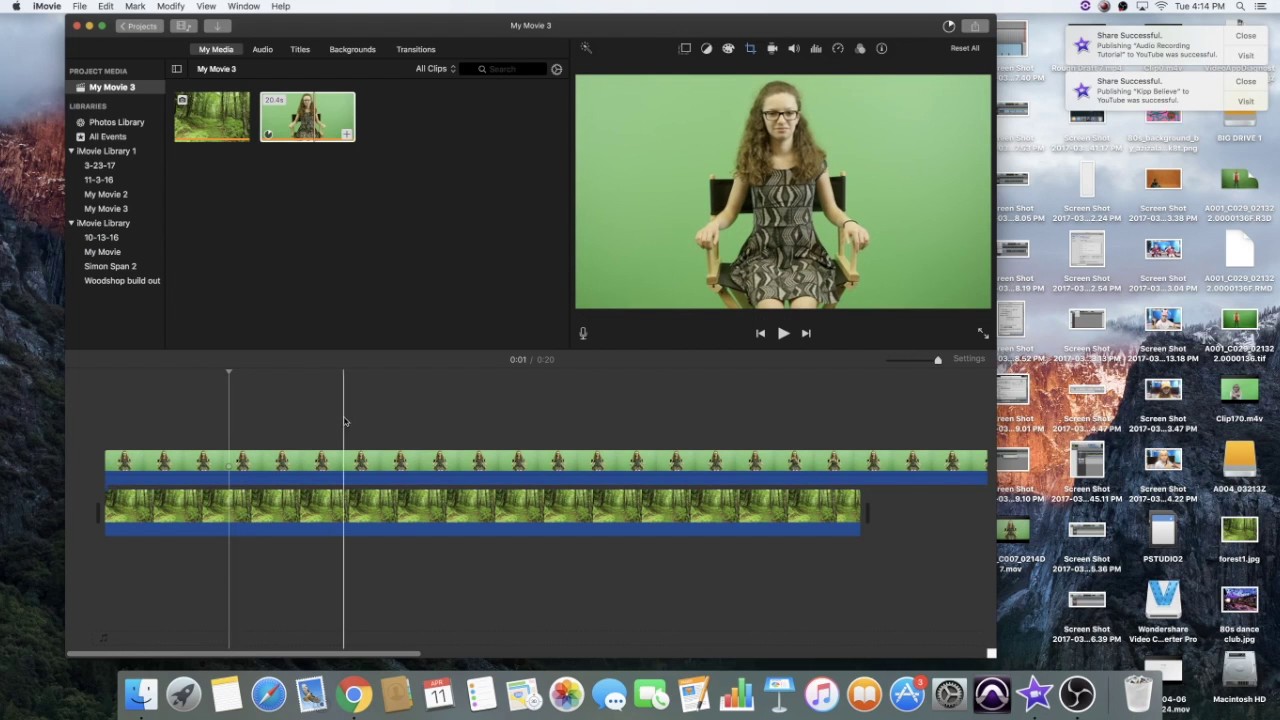Skip to previous clip button
The image size is (1280, 720).
coord(760,333)
